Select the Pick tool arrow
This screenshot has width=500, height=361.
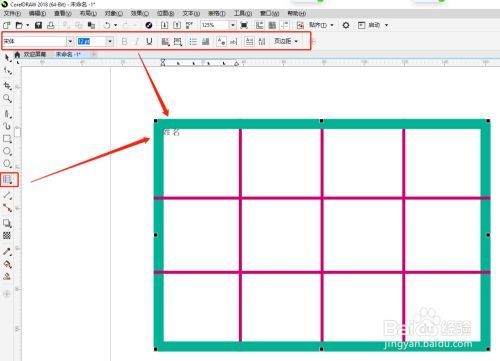[x=7, y=58]
